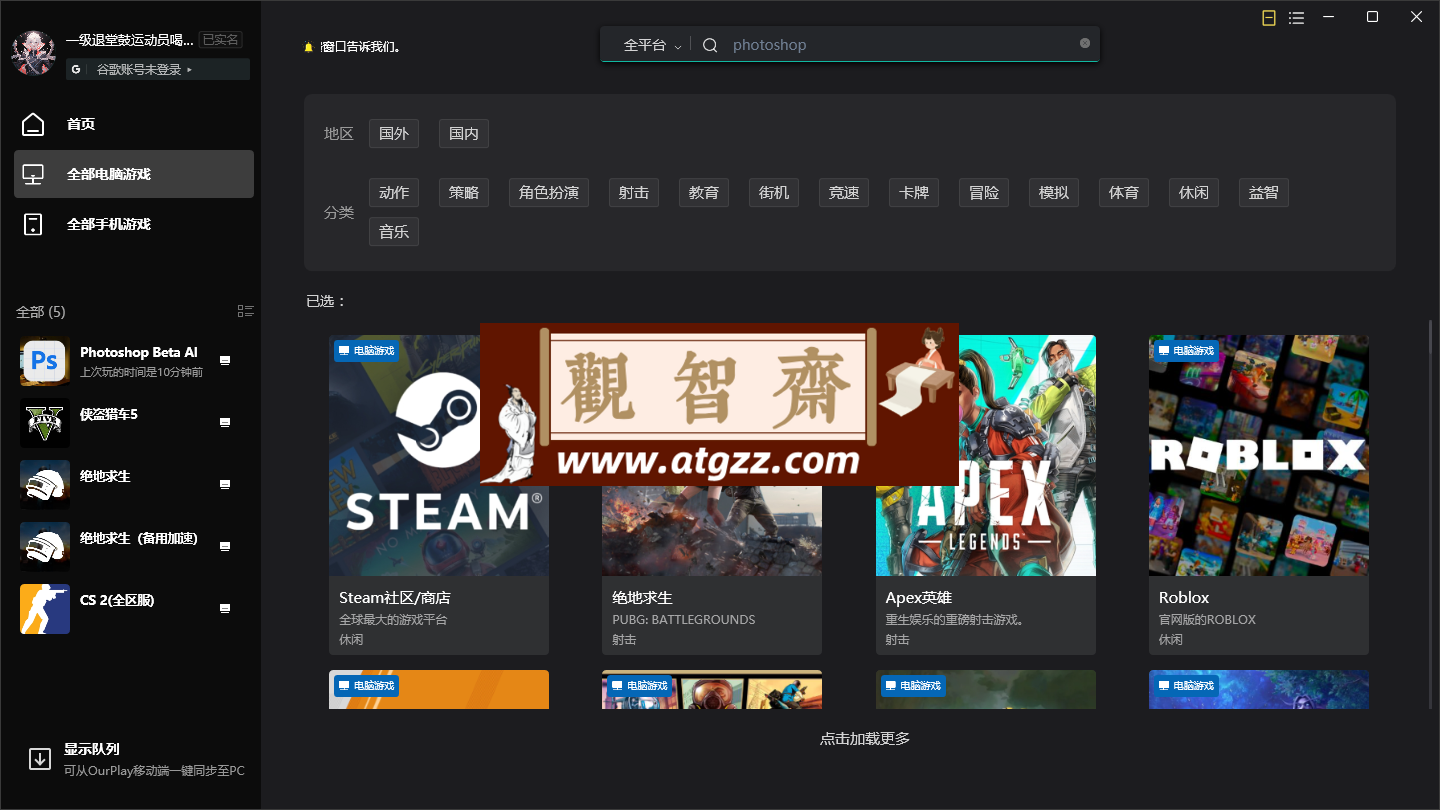Open the Steam社区/商店 game card
The width and height of the screenshot is (1440, 810).
coord(439,495)
